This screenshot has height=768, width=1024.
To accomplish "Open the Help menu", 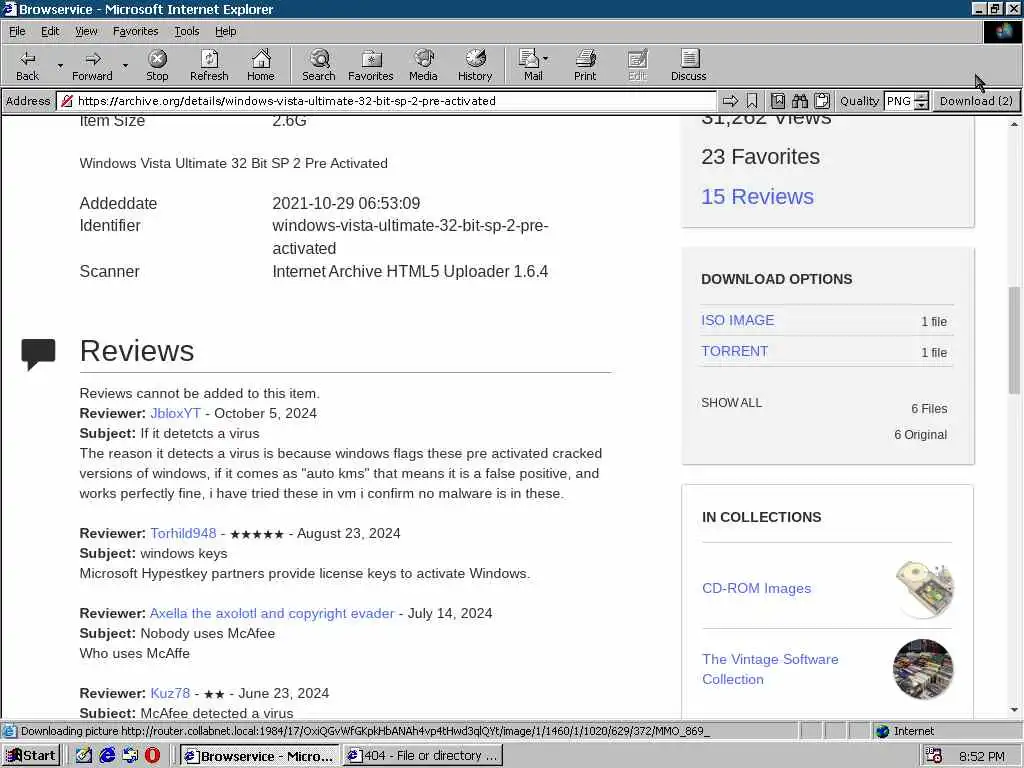I will pos(225,31).
